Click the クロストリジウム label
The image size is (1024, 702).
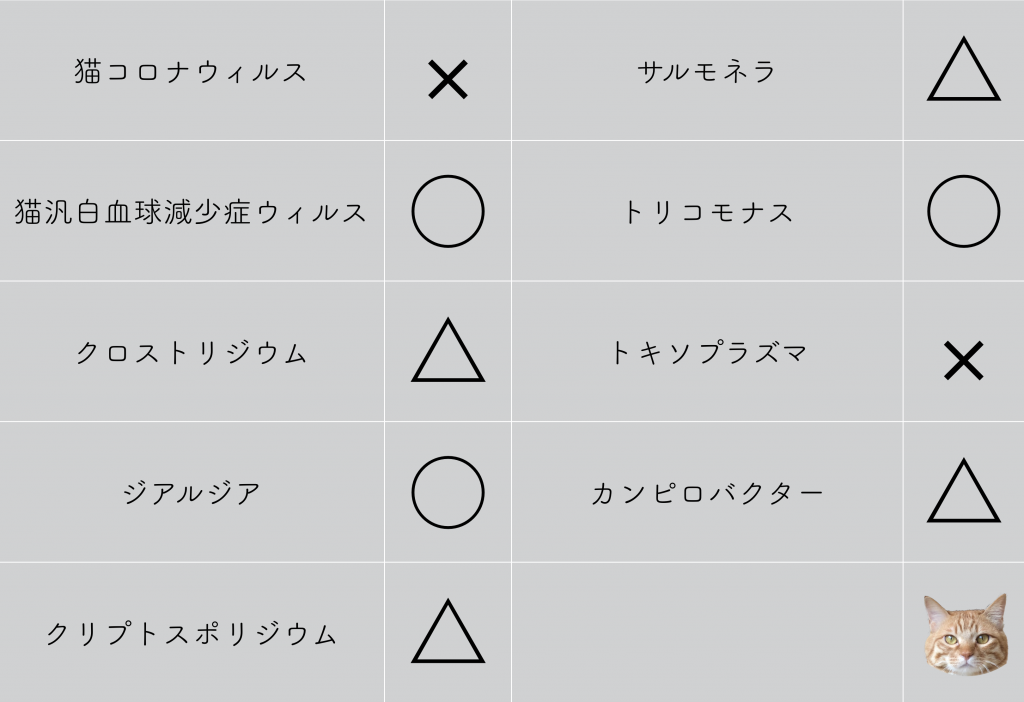(191, 353)
